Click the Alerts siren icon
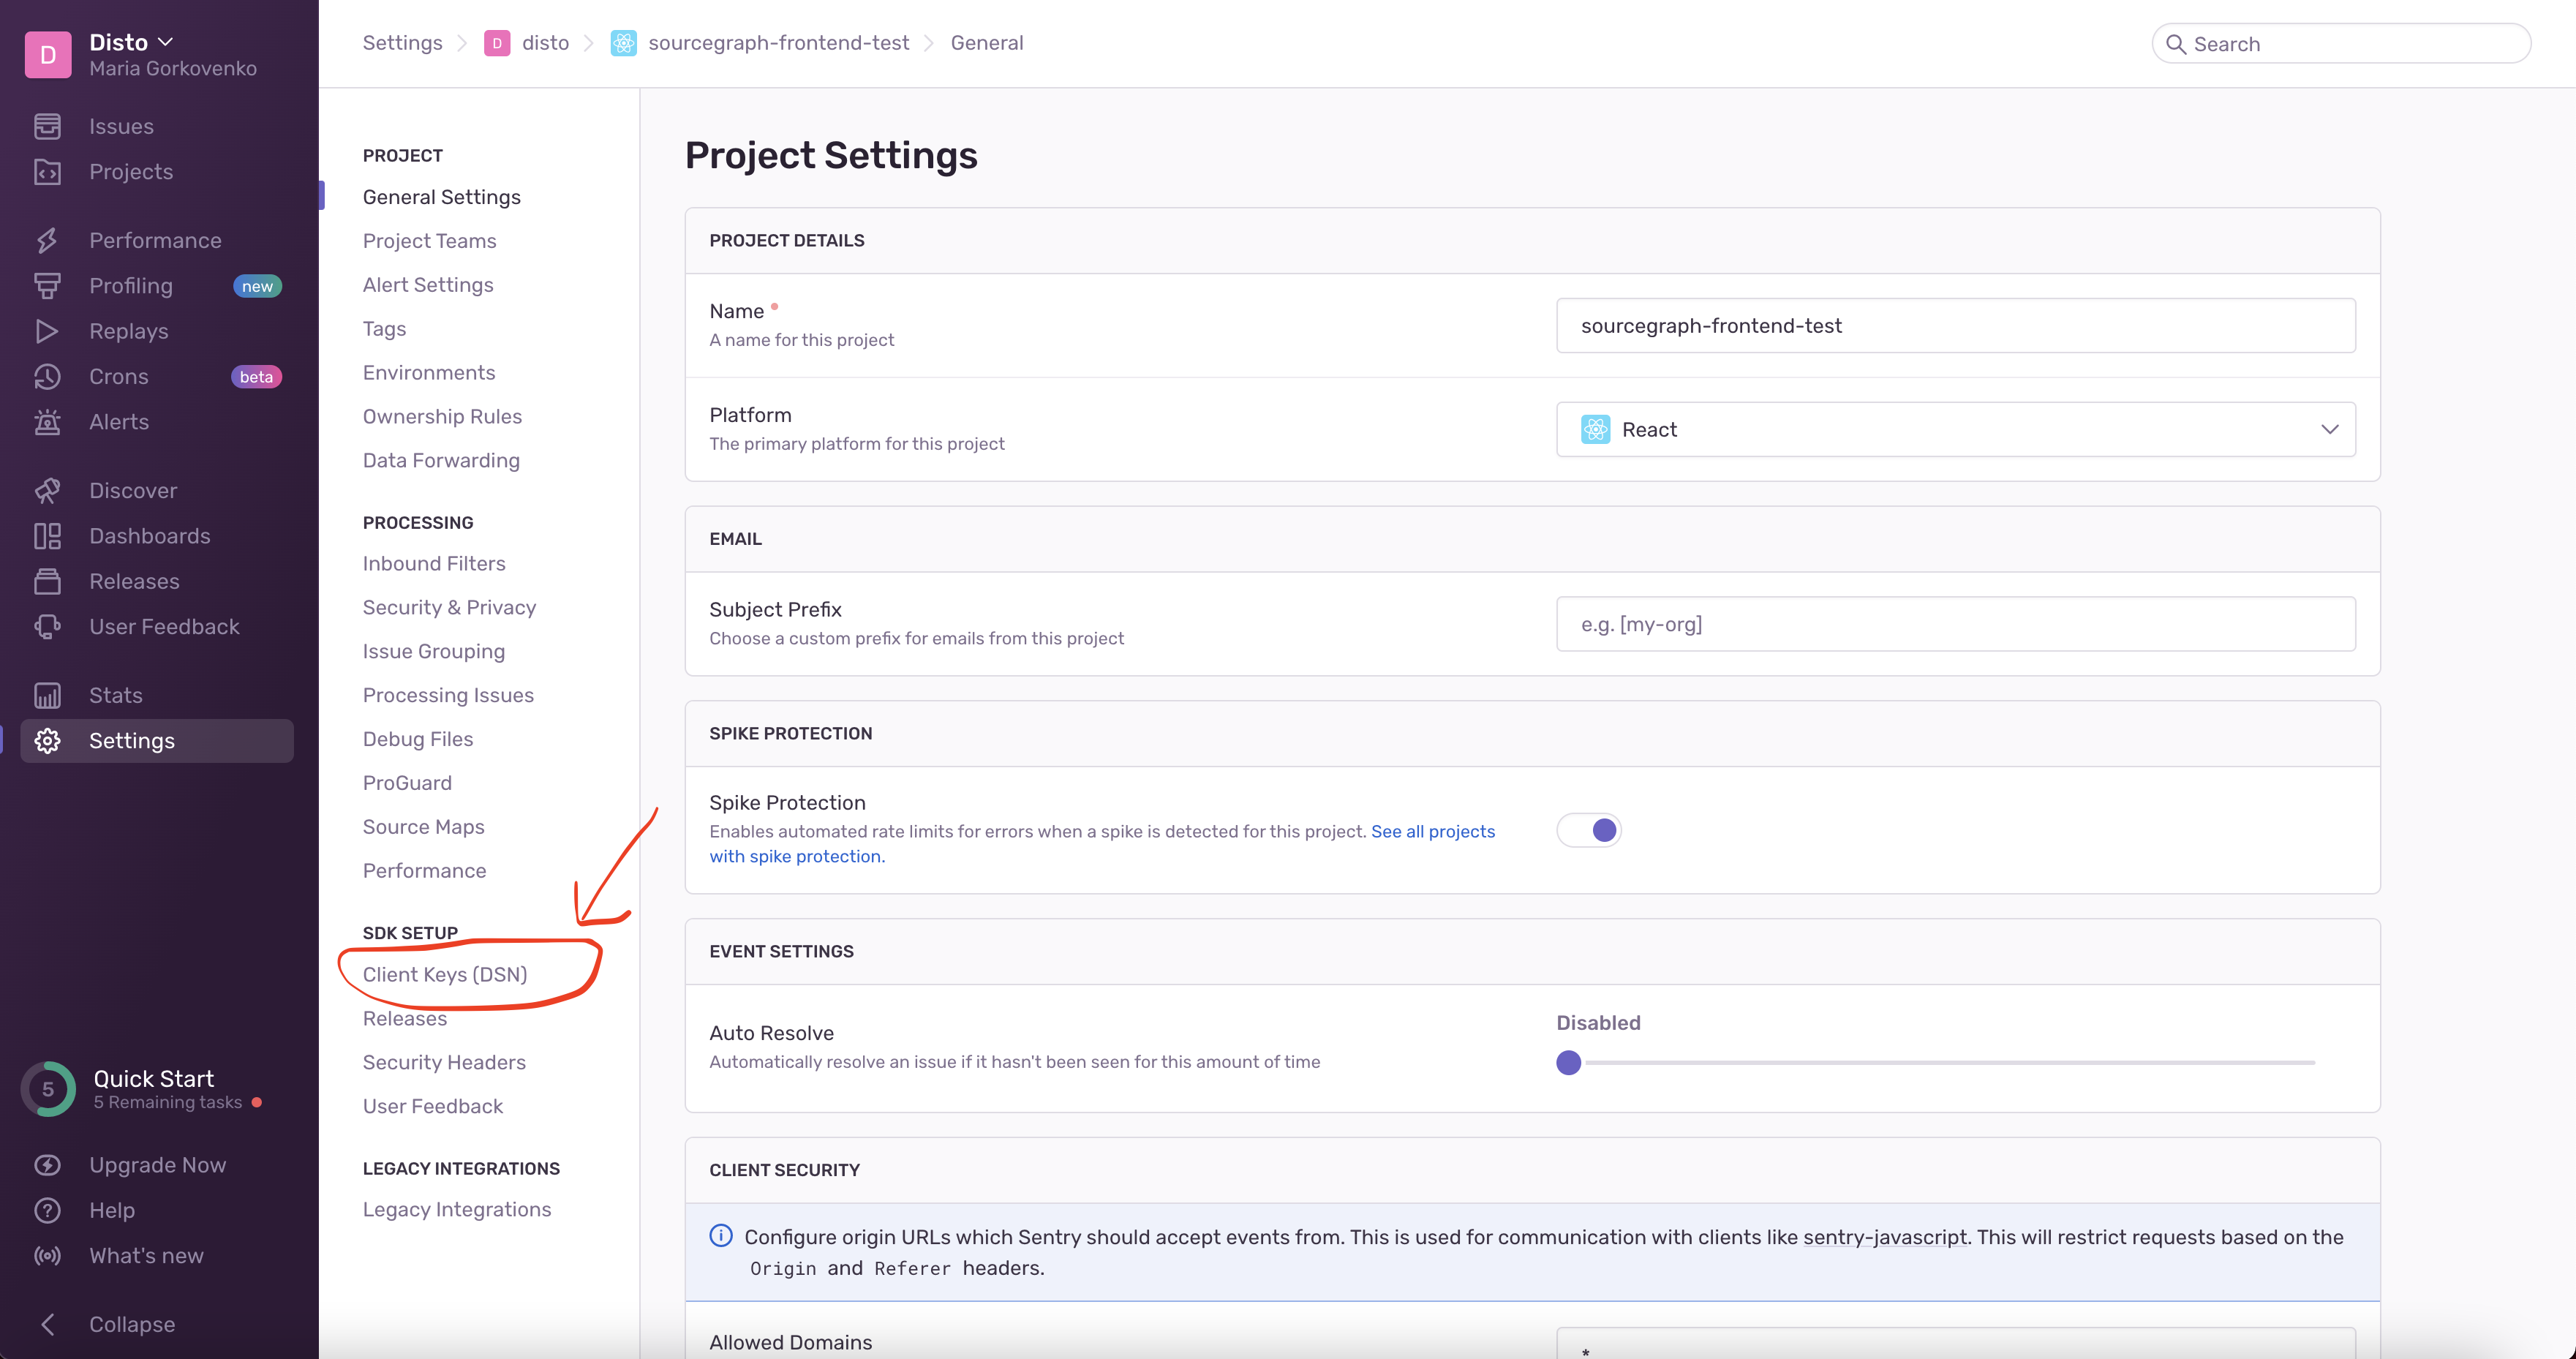Screen dimensions: 2576x1359 (x=47, y=422)
